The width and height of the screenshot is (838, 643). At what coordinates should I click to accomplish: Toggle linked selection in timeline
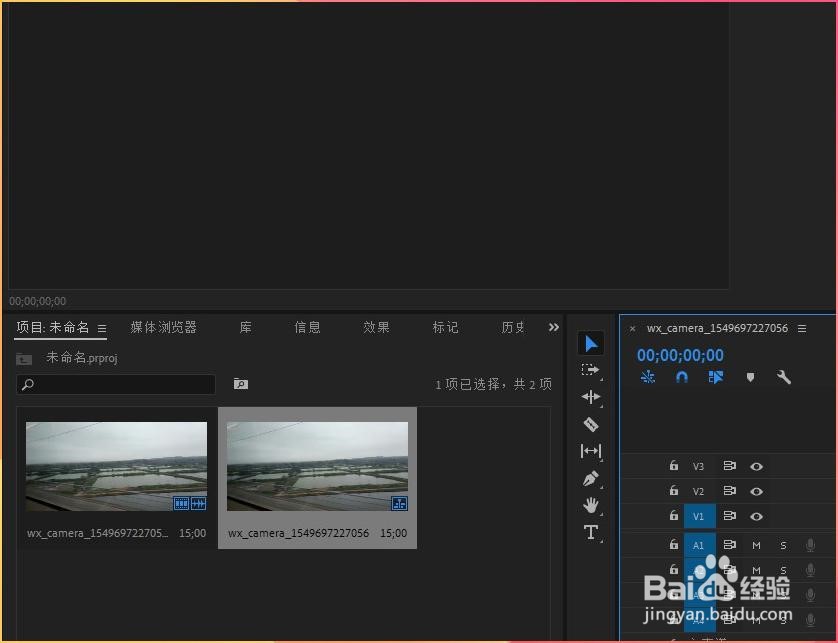[716, 377]
